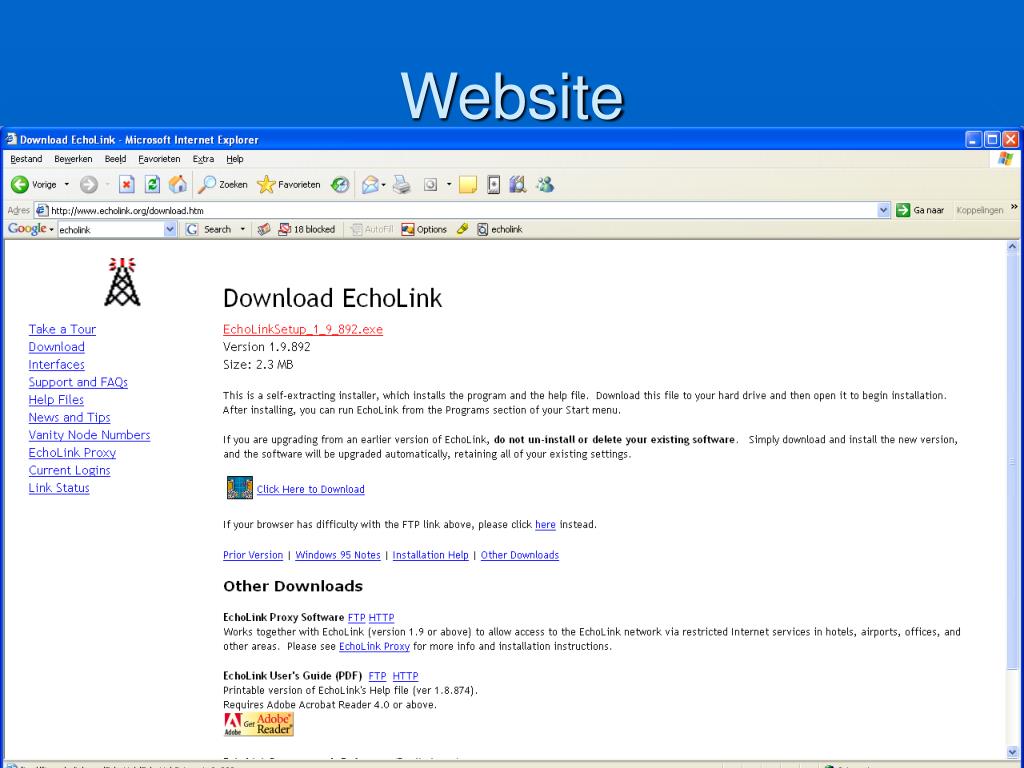Click the page scrollbar down arrow
This screenshot has width=1024, height=768.
pos(1012,752)
